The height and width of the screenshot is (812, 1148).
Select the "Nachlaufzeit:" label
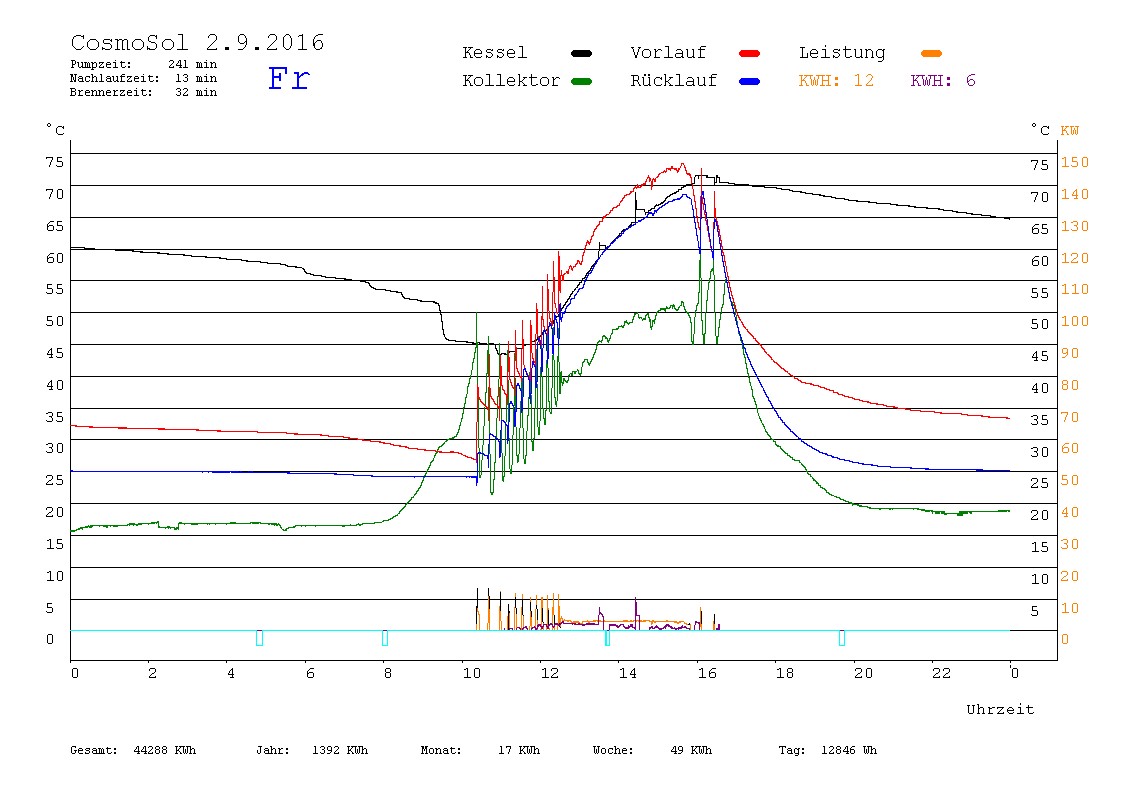(x=115, y=78)
